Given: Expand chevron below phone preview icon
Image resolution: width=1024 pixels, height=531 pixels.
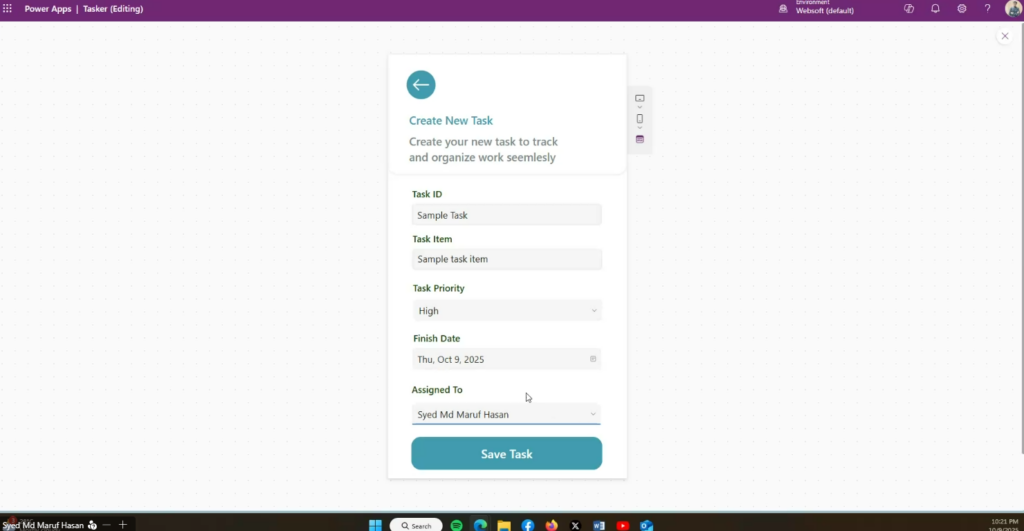Looking at the screenshot, I should (x=639, y=128).
